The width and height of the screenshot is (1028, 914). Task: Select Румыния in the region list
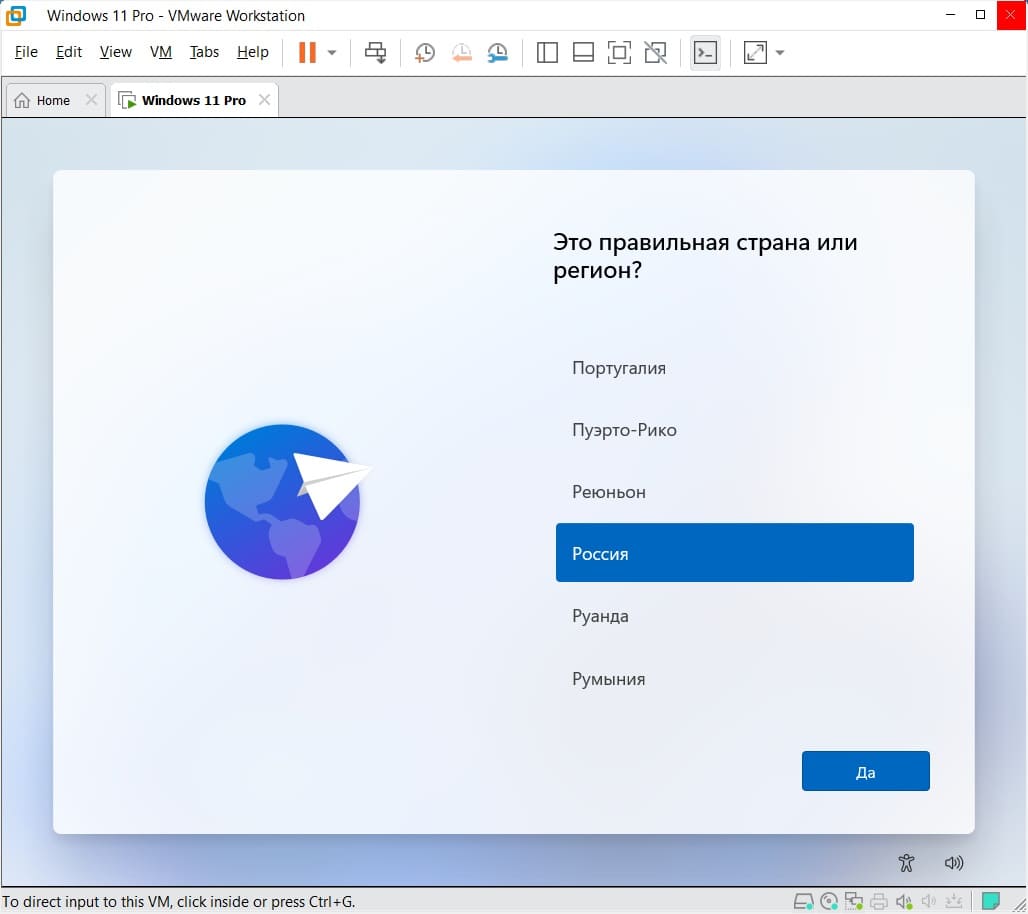[x=734, y=679]
